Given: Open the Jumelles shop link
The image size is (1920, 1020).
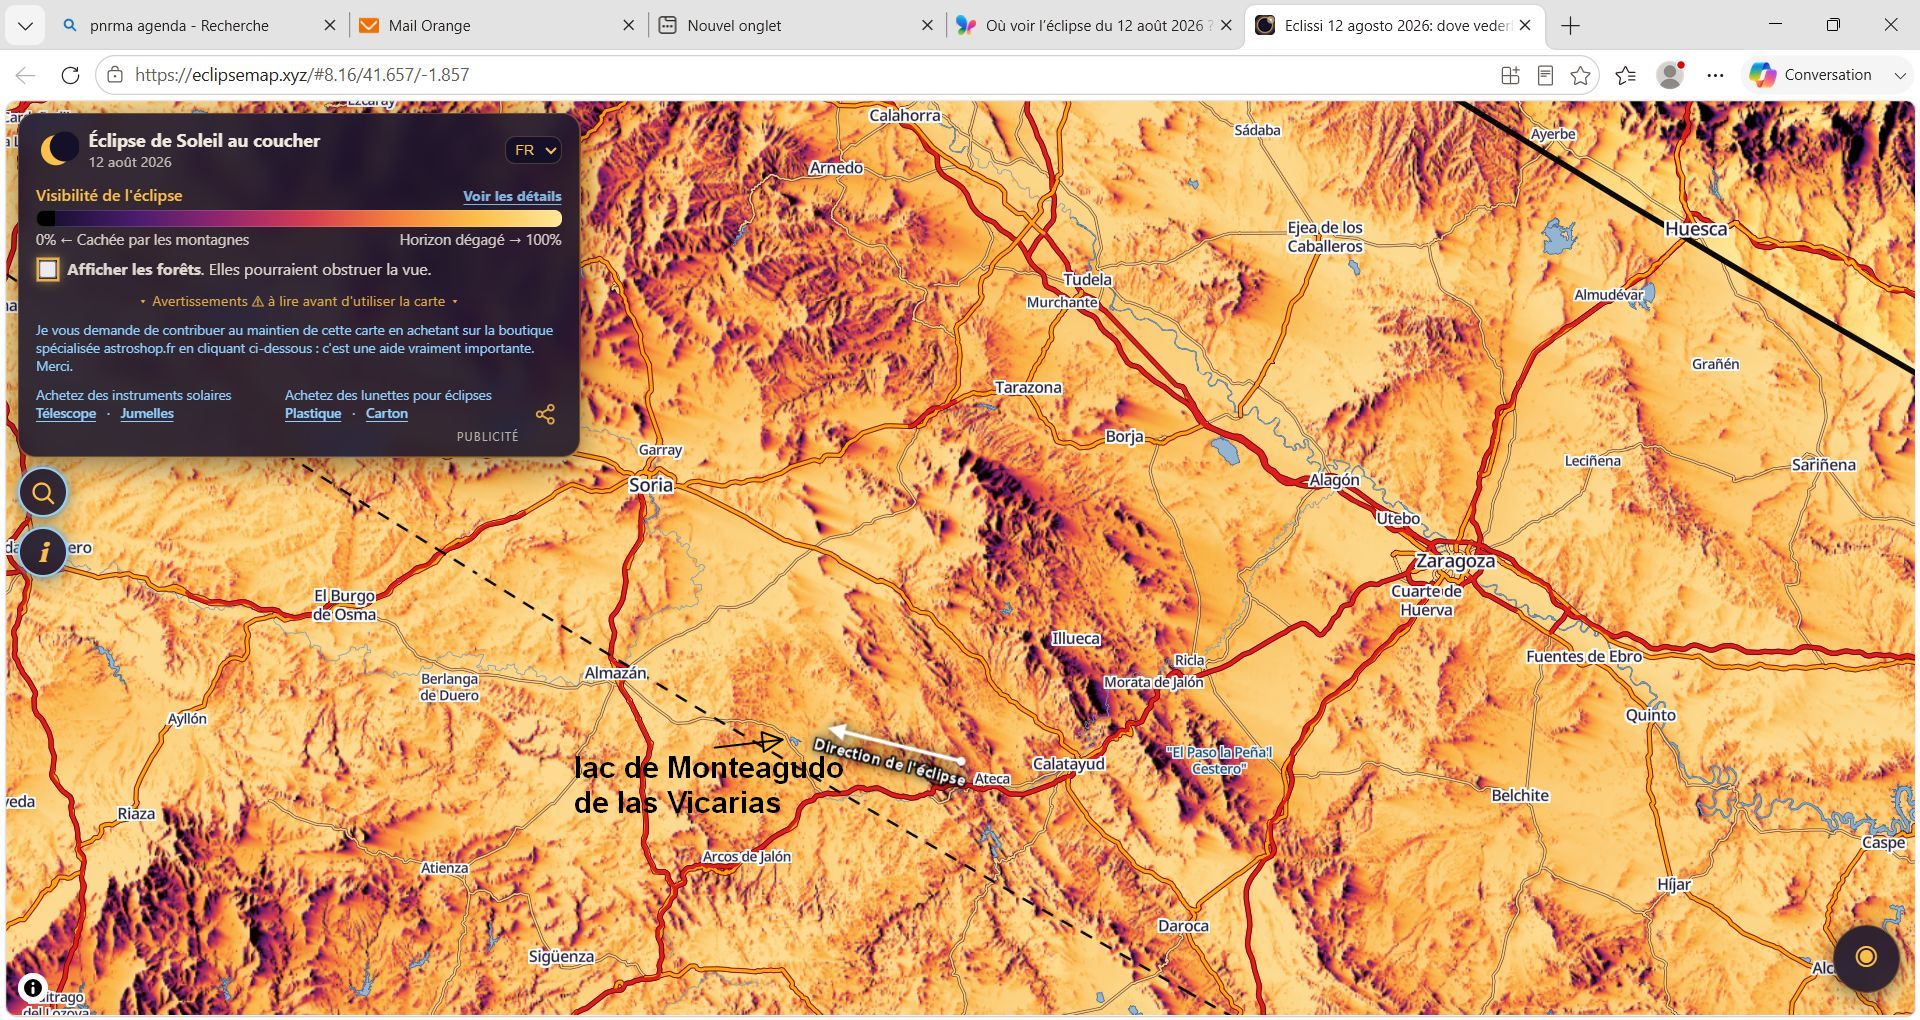Looking at the screenshot, I should pyautogui.click(x=147, y=414).
